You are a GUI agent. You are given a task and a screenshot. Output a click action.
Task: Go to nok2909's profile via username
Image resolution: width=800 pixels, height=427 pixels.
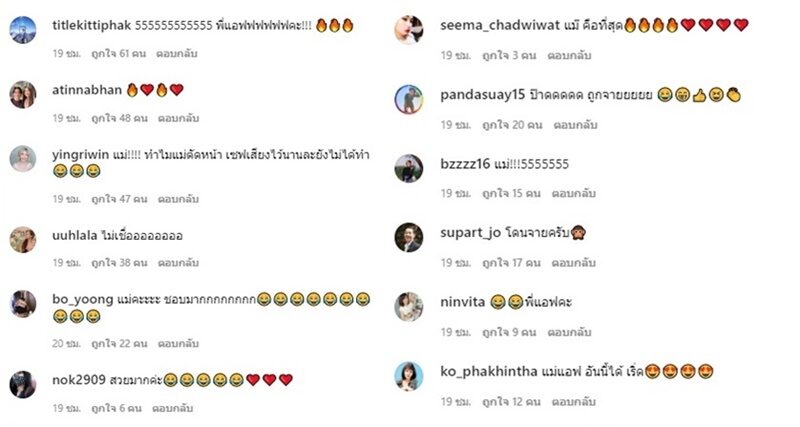79,380
